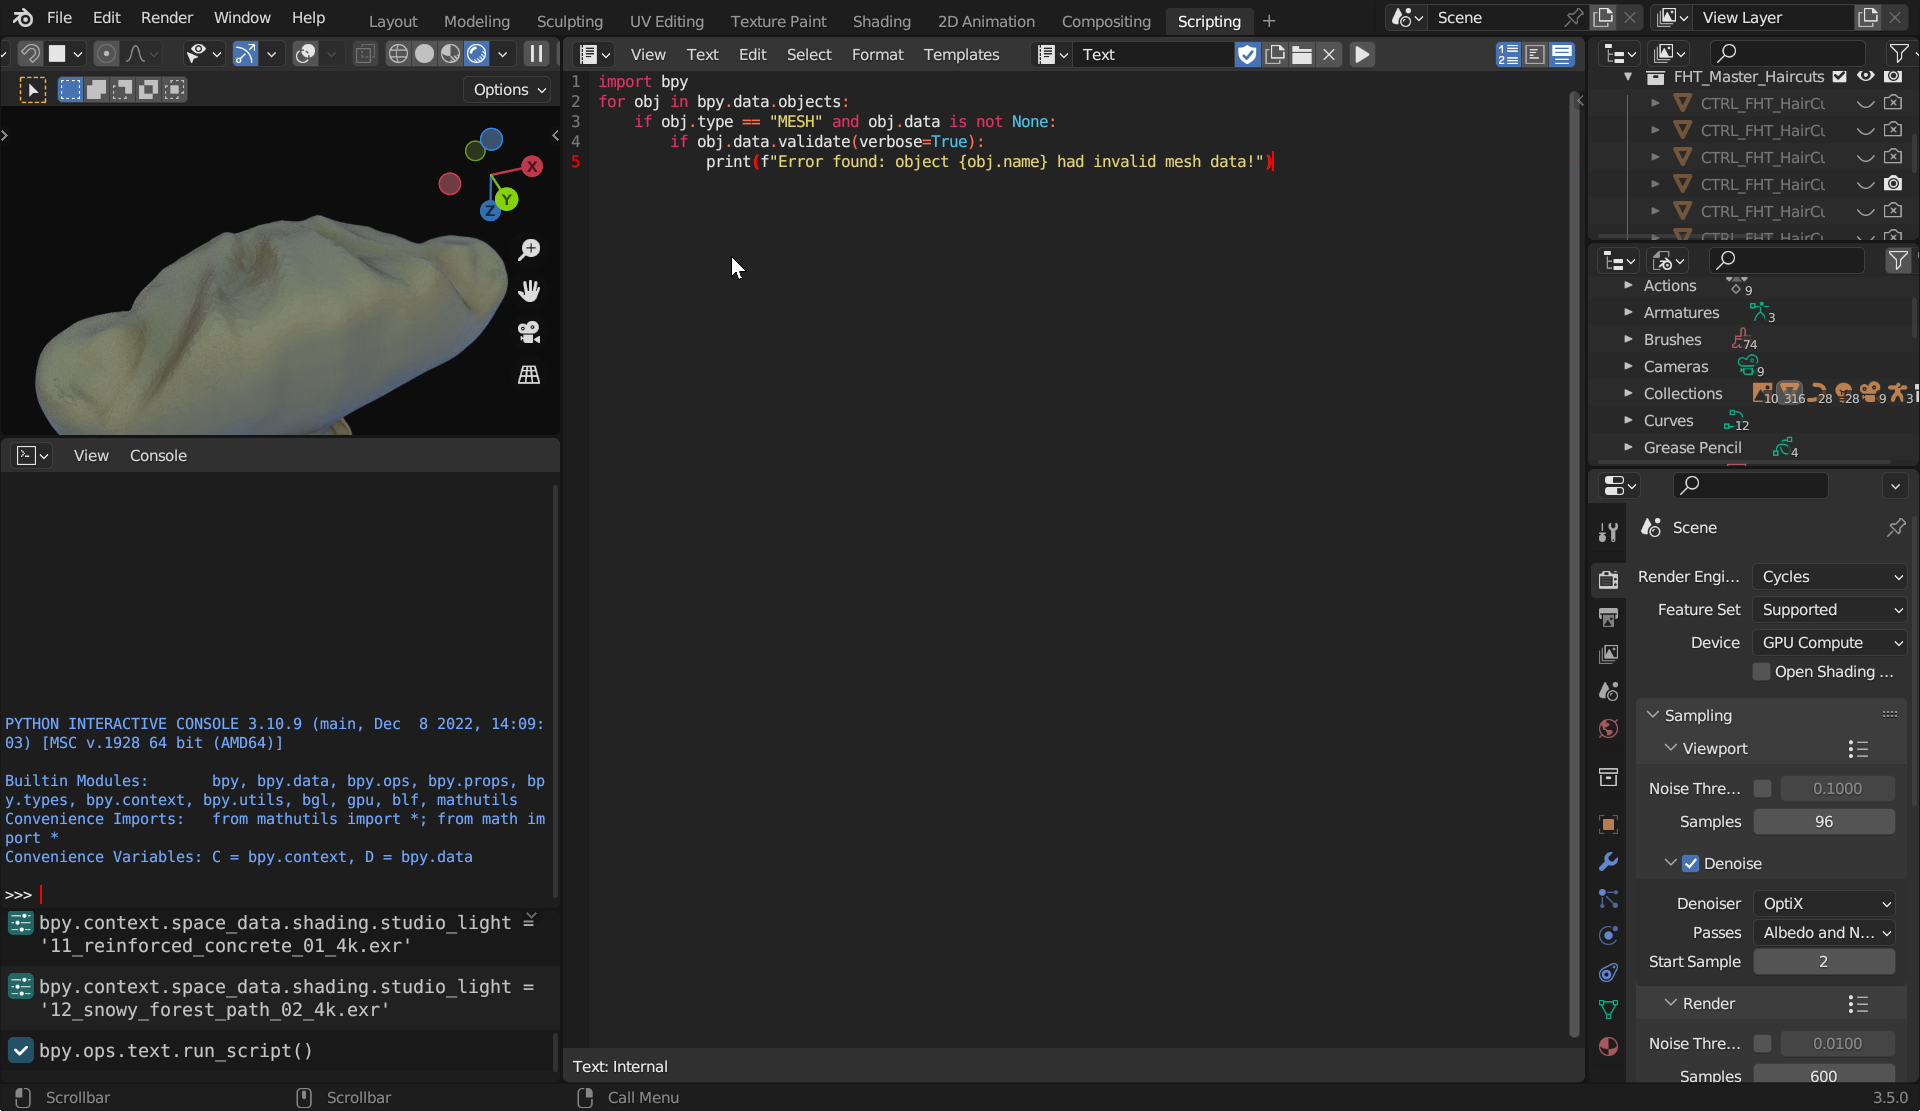Enable Render Noise Threshold checkbox
The width and height of the screenshot is (1920, 1111).
click(1763, 1043)
